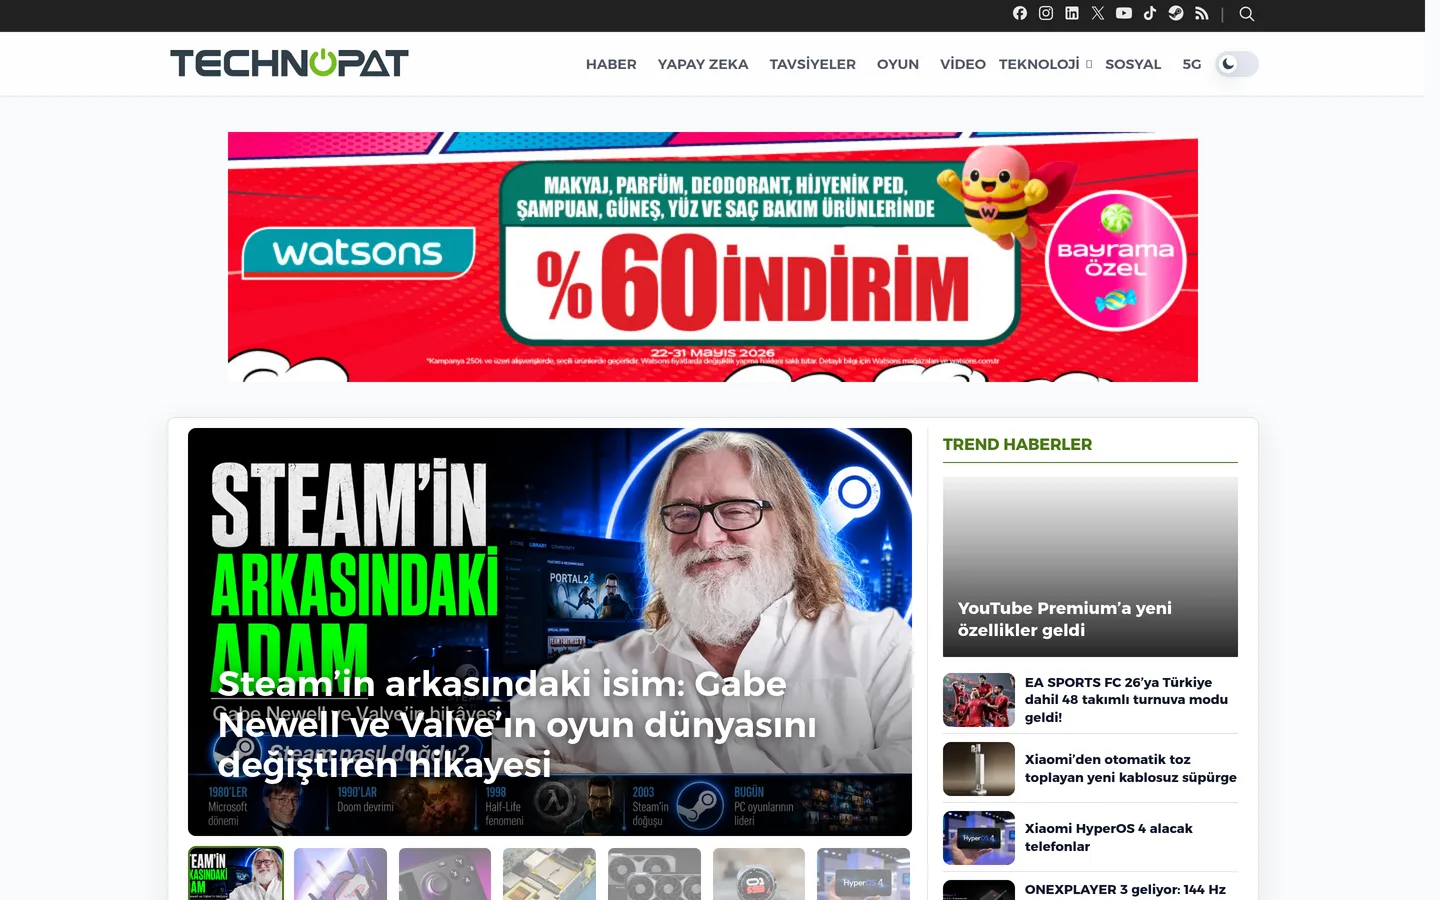The image size is (1440, 900).
Task: Open Xiaomi kablosuz süpürge article link
Action: (1131, 768)
